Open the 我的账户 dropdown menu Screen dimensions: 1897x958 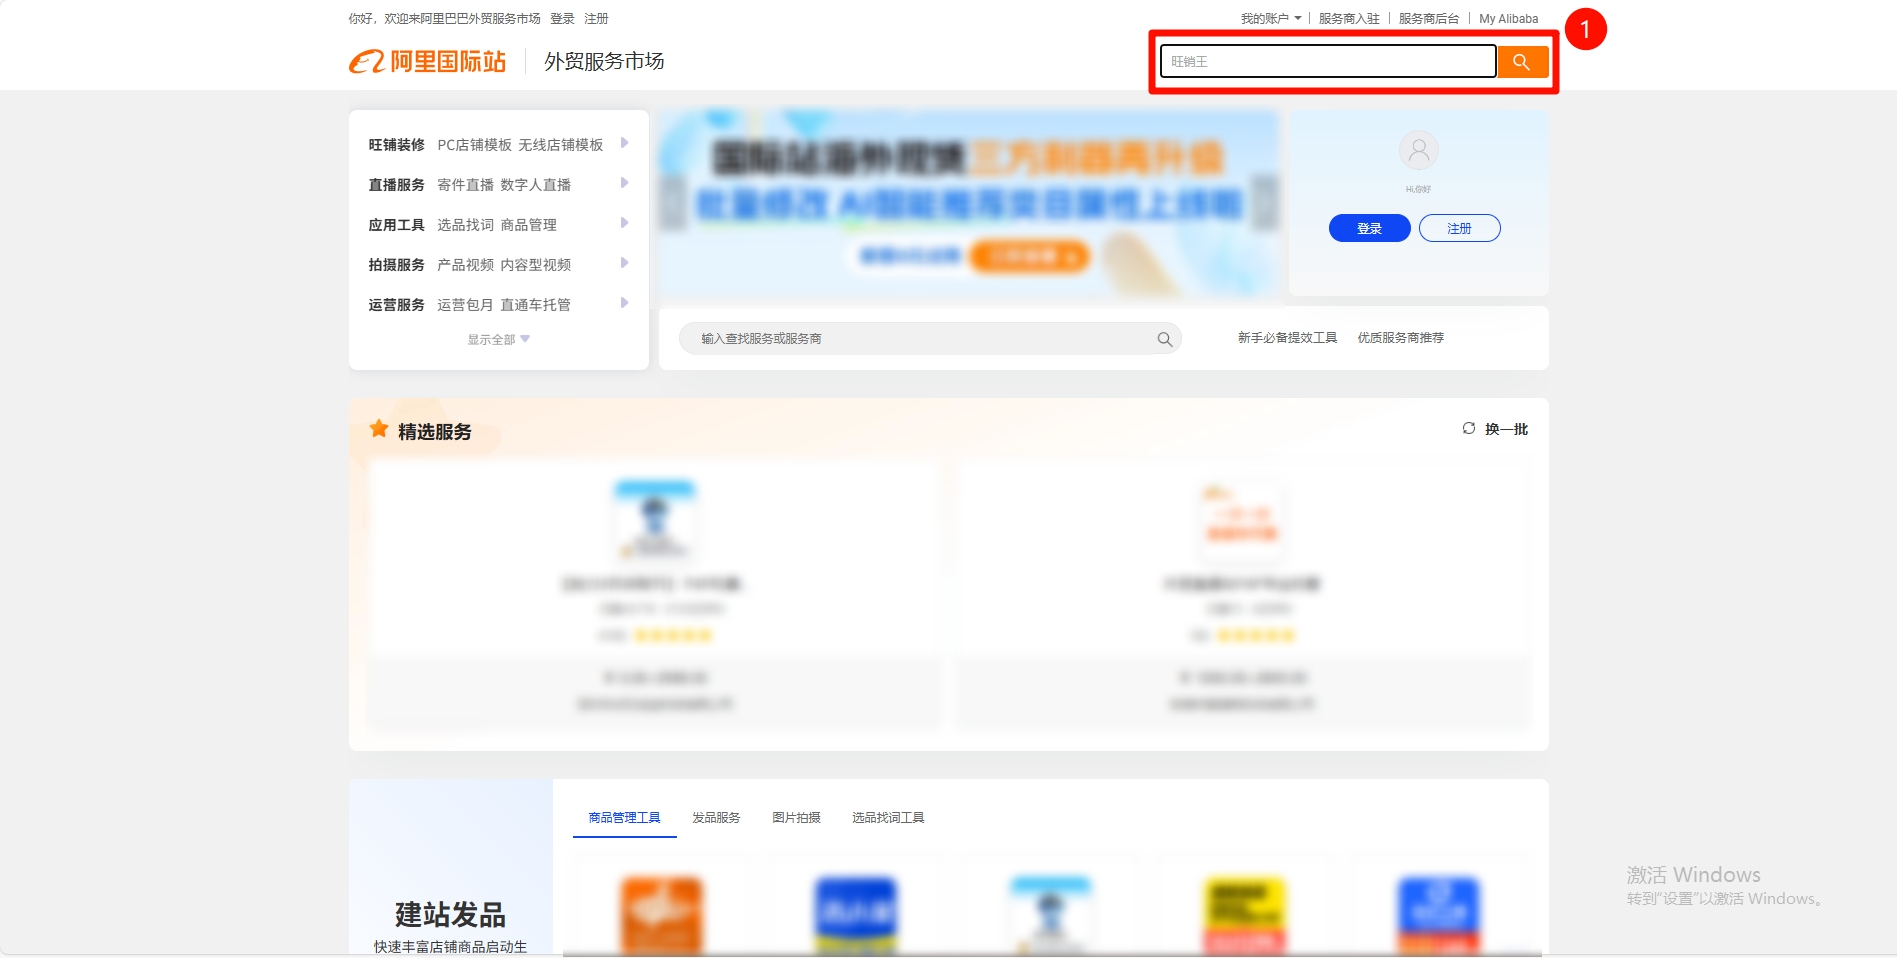coord(1270,19)
